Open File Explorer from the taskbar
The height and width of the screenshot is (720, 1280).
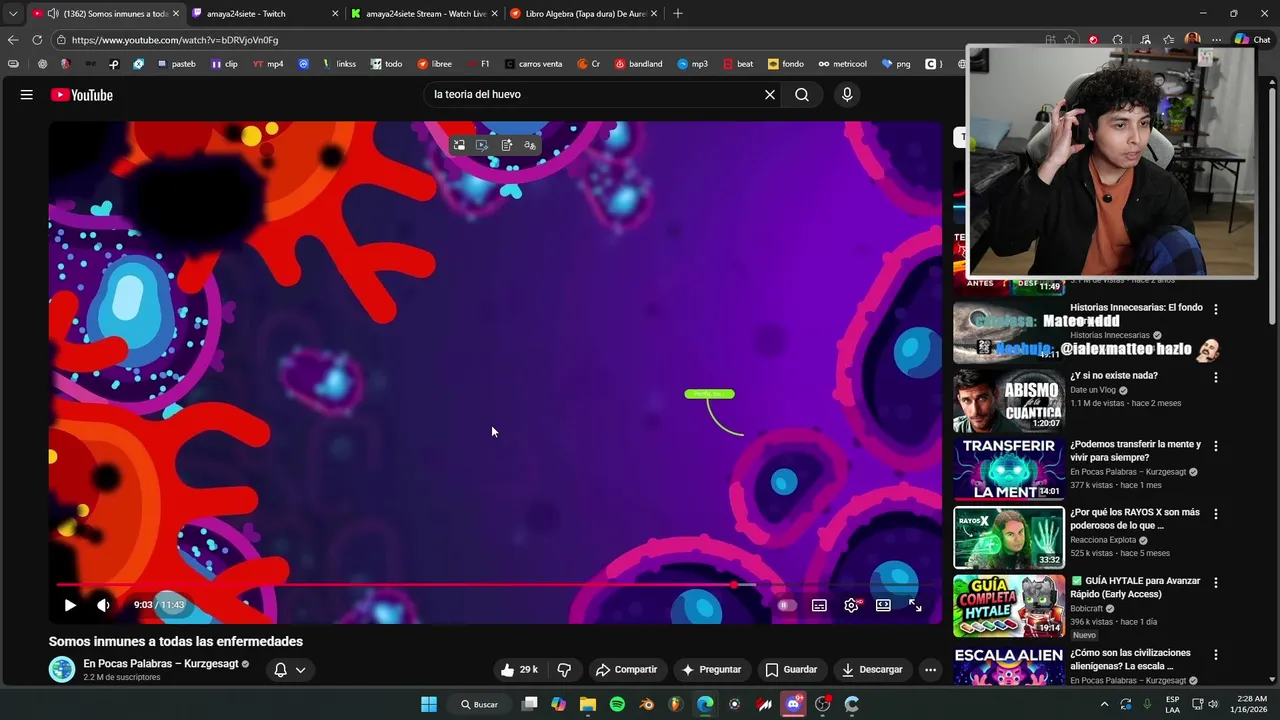(588, 704)
